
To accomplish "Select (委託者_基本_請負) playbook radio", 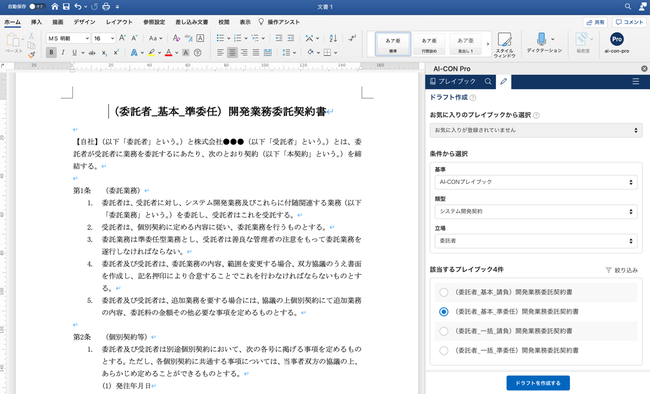I will [x=444, y=292].
